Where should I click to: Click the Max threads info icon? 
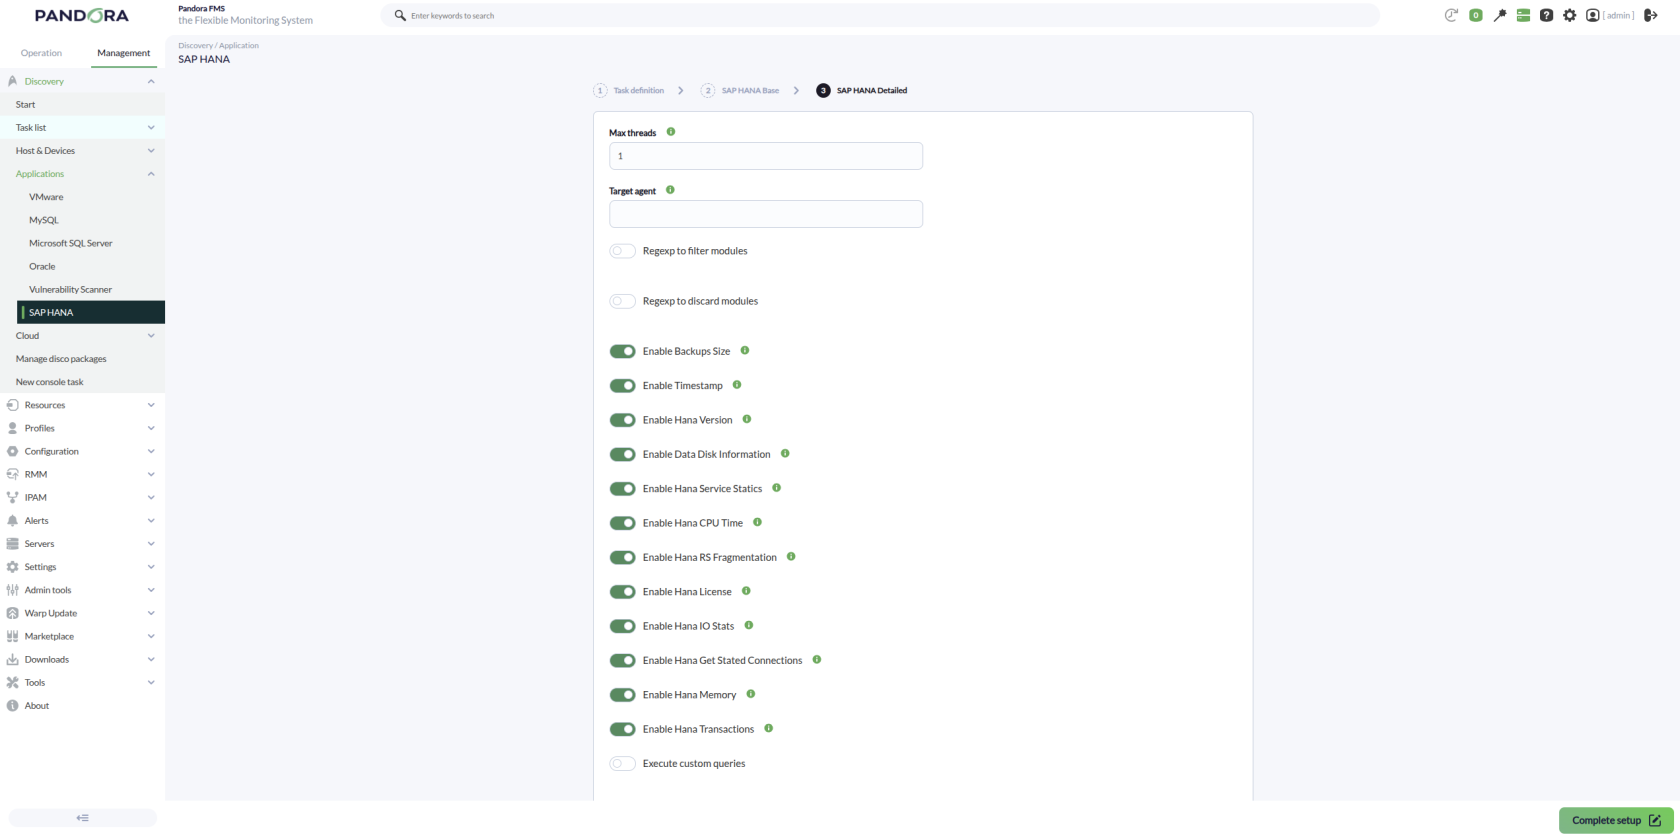(x=671, y=132)
